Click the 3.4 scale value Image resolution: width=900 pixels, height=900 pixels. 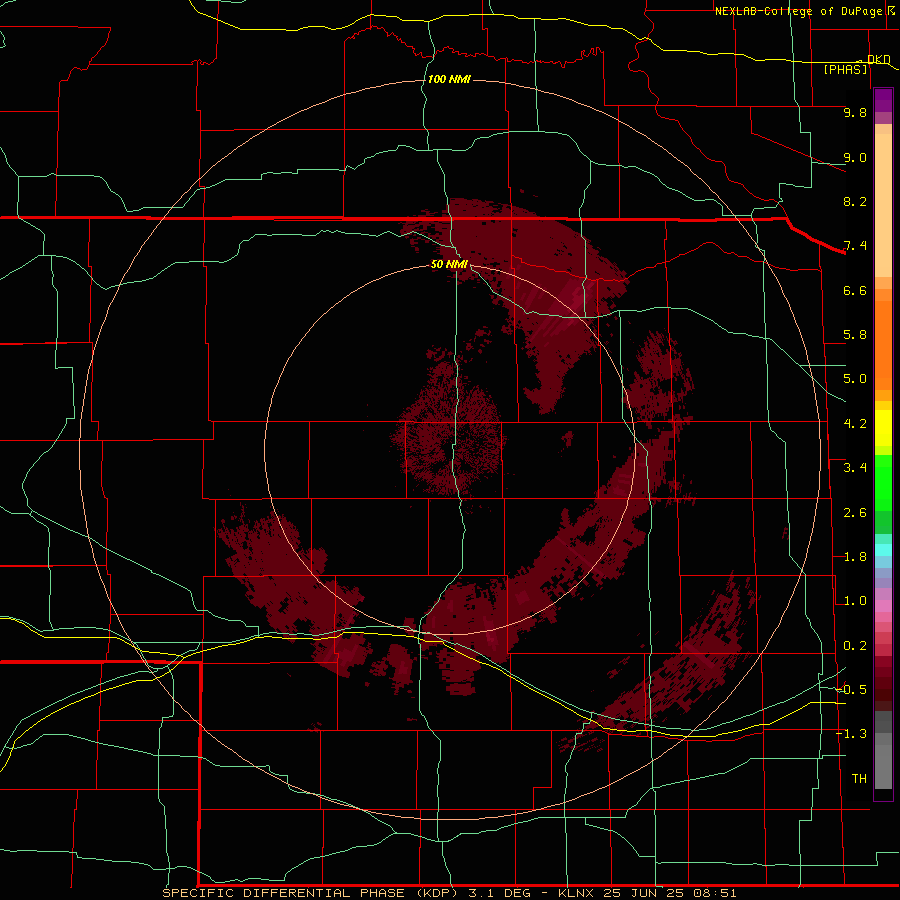[855, 468]
